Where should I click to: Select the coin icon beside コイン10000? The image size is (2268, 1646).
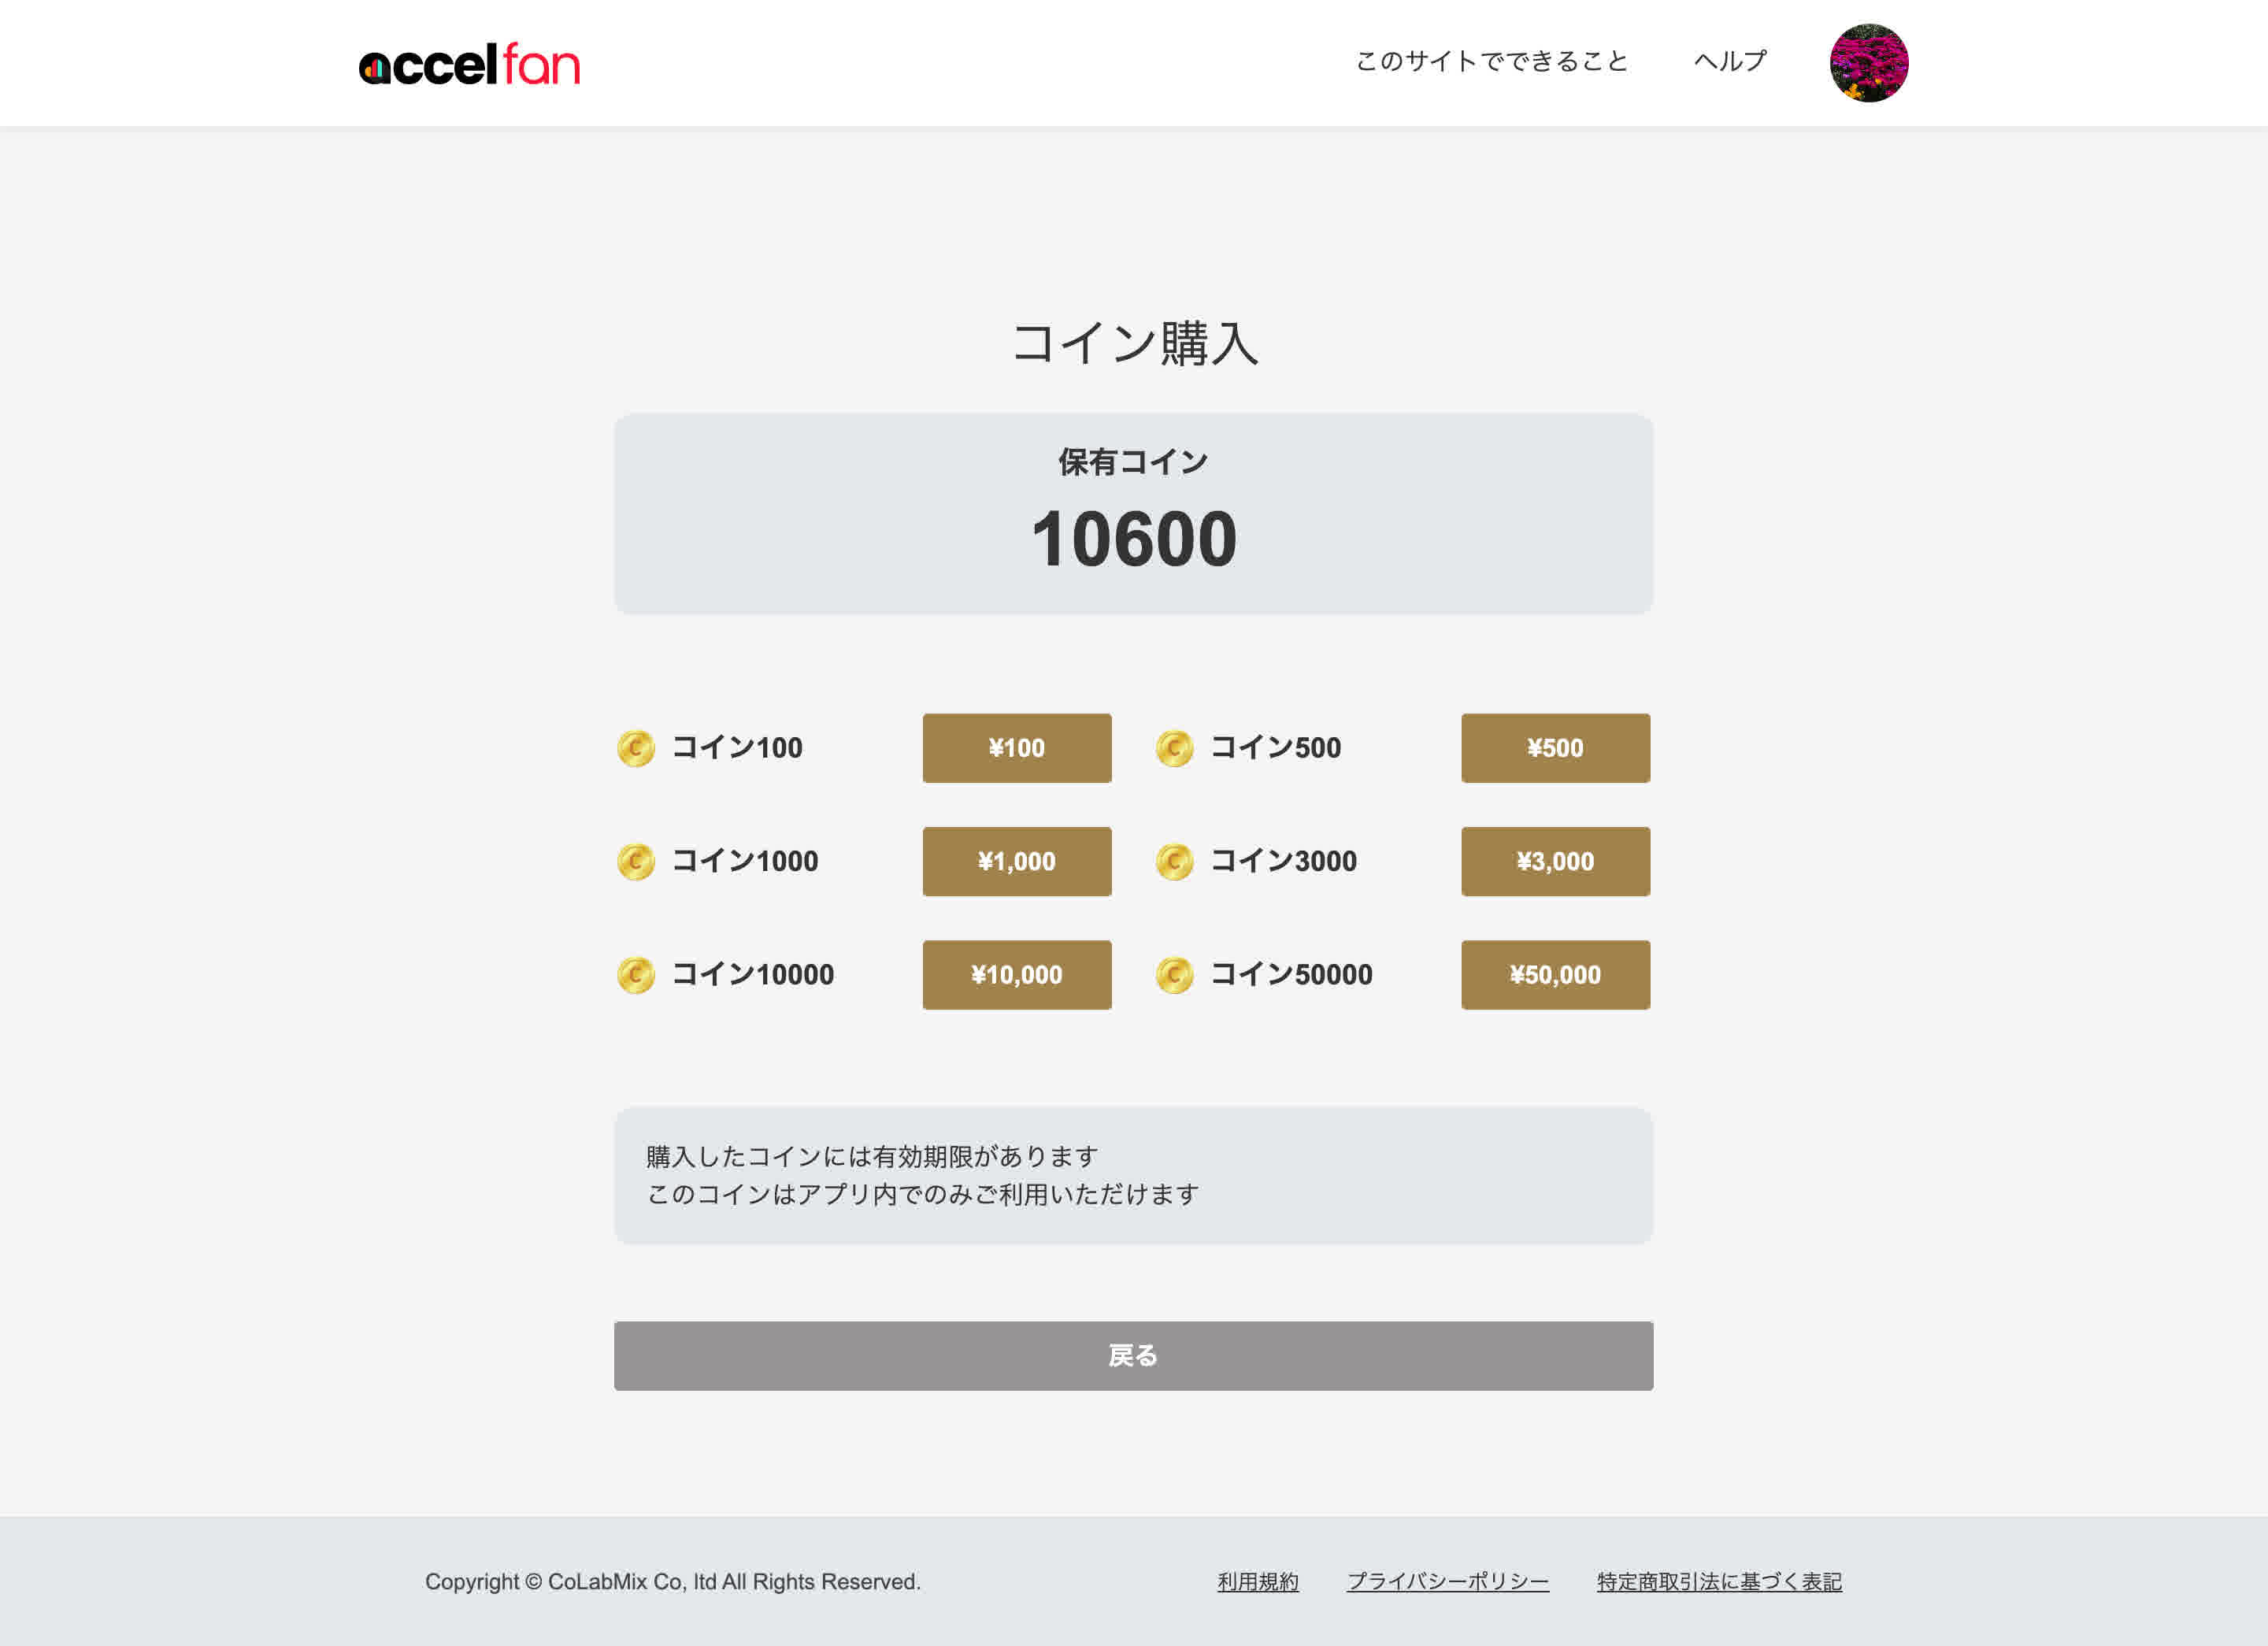636,975
